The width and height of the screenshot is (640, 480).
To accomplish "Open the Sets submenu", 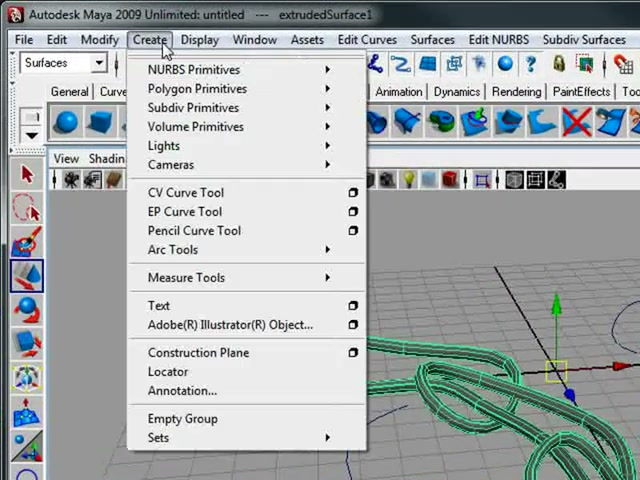I will tap(247, 438).
